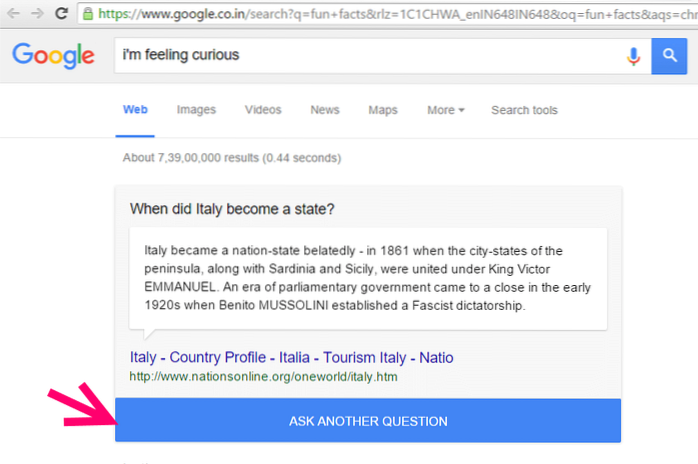Click the browser forward arrow
Viewport: 698px width, 464px height.
coord(35,15)
